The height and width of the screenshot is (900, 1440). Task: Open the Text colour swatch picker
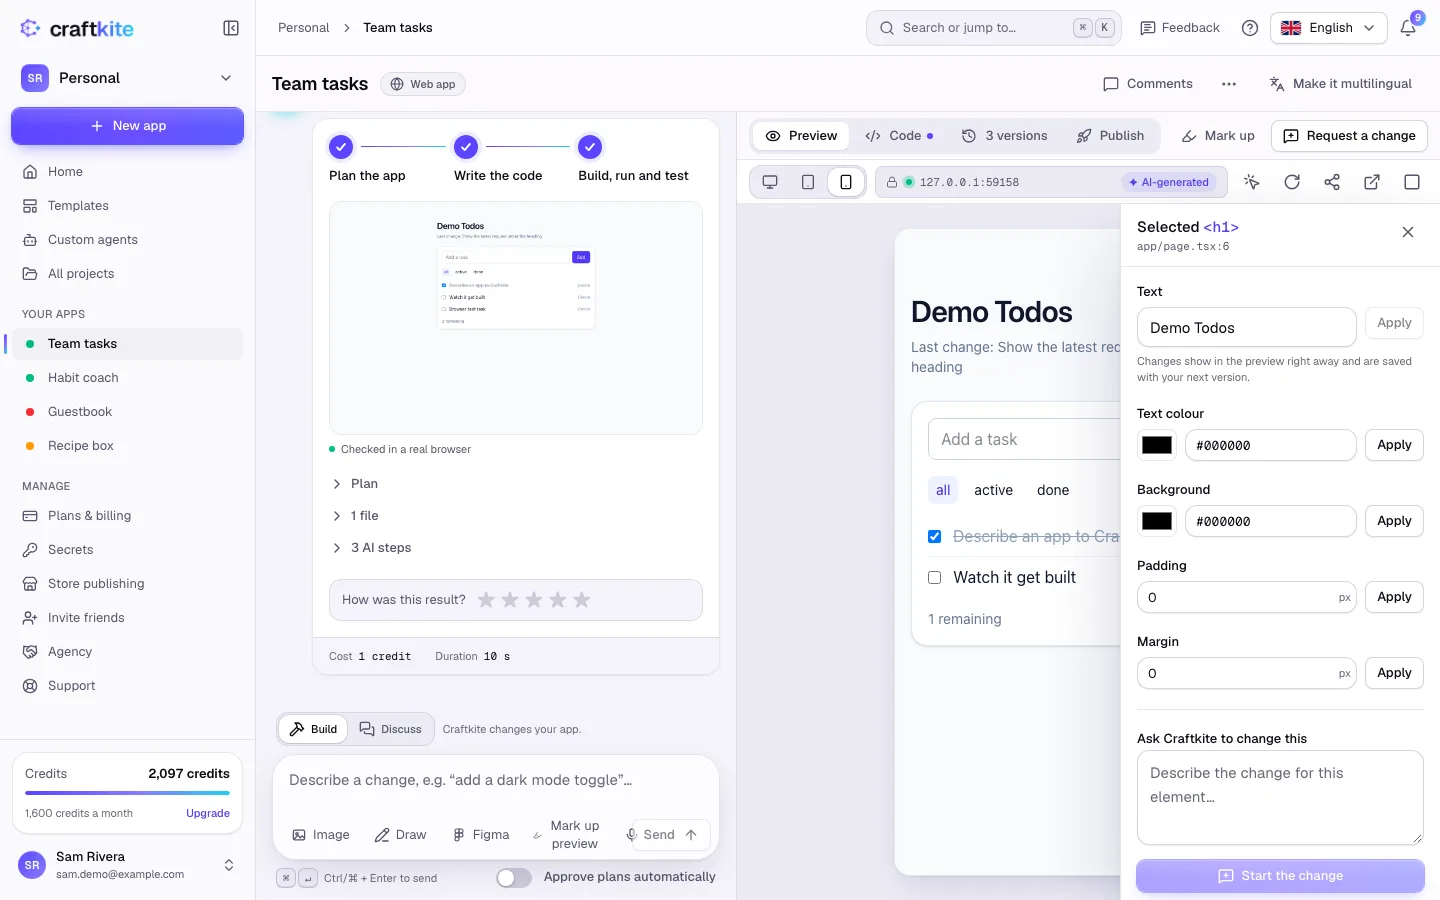pyautogui.click(x=1157, y=445)
